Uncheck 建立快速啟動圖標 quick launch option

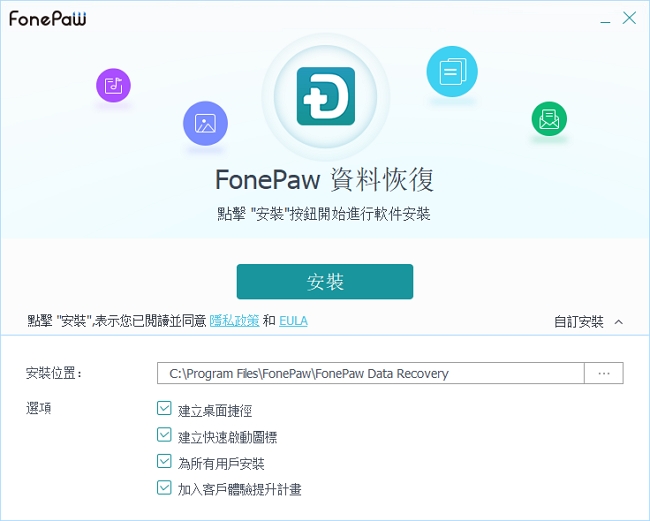[x=164, y=435]
